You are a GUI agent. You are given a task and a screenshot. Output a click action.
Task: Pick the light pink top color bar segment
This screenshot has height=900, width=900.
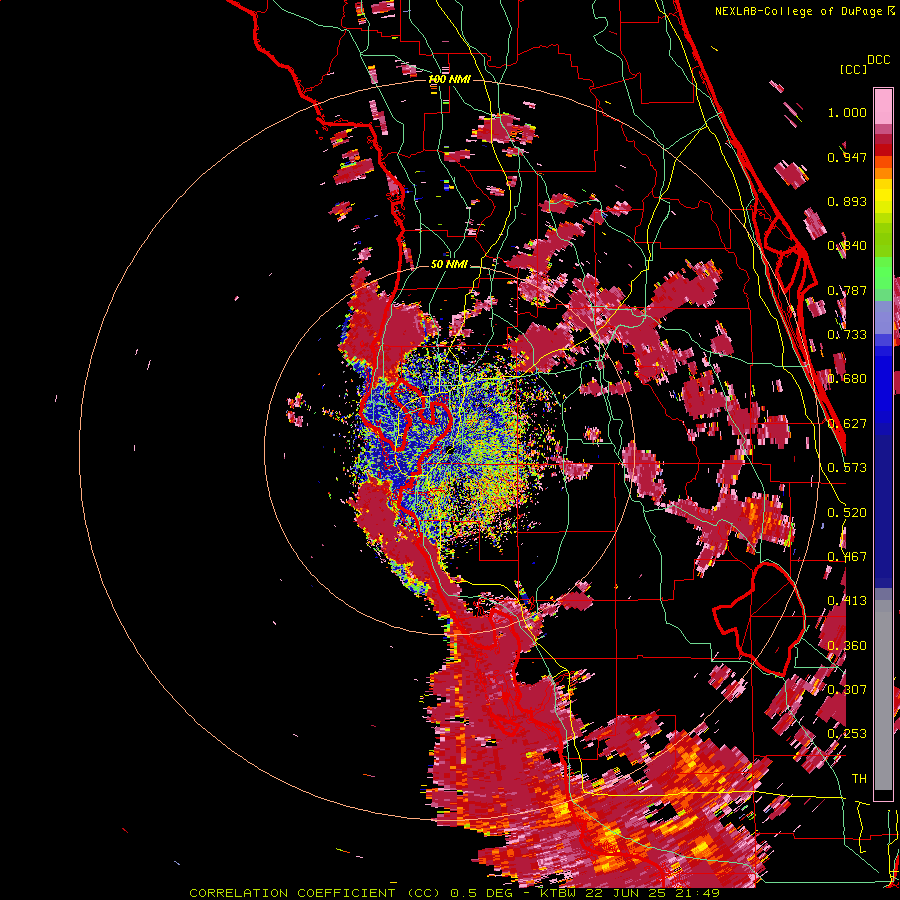pyautogui.click(x=883, y=107)
